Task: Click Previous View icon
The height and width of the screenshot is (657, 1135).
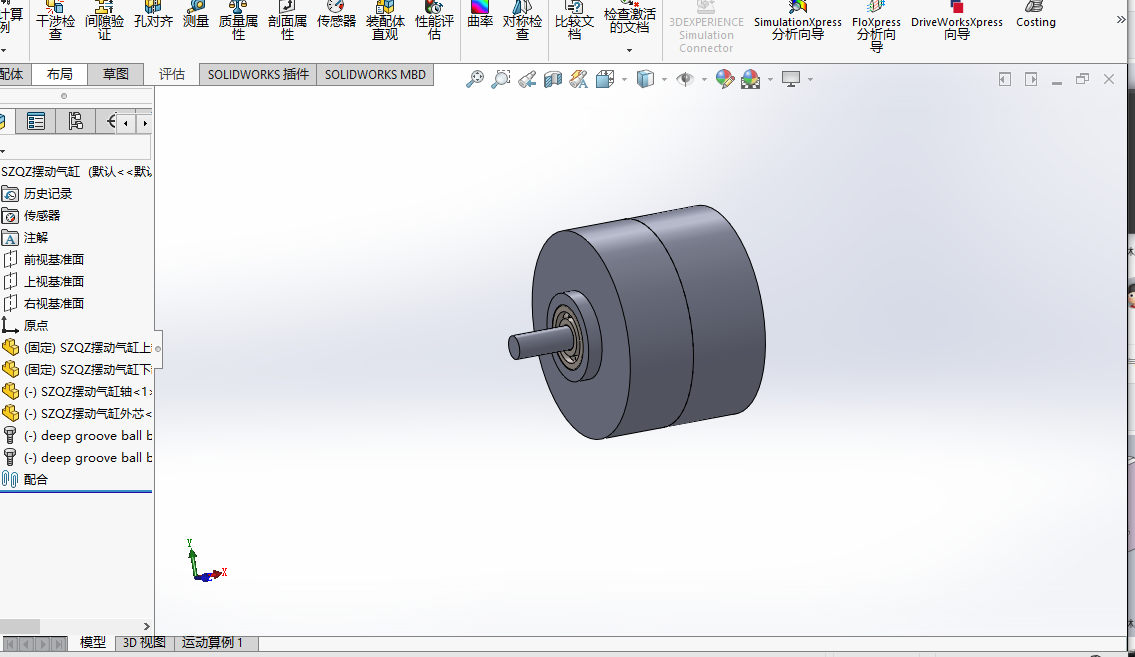Action: [x=527, y=79]
